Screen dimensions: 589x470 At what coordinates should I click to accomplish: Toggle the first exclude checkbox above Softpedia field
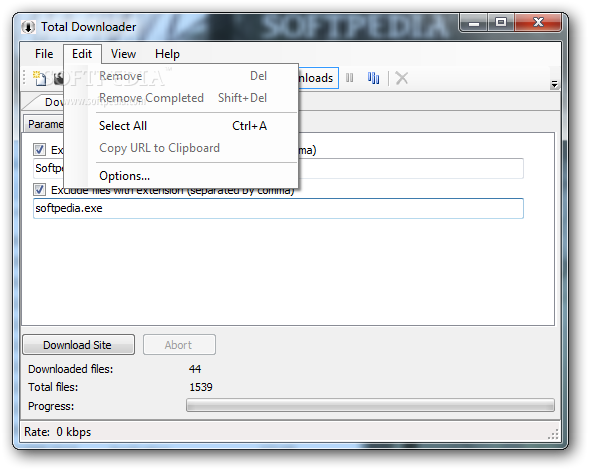[39, 150]
